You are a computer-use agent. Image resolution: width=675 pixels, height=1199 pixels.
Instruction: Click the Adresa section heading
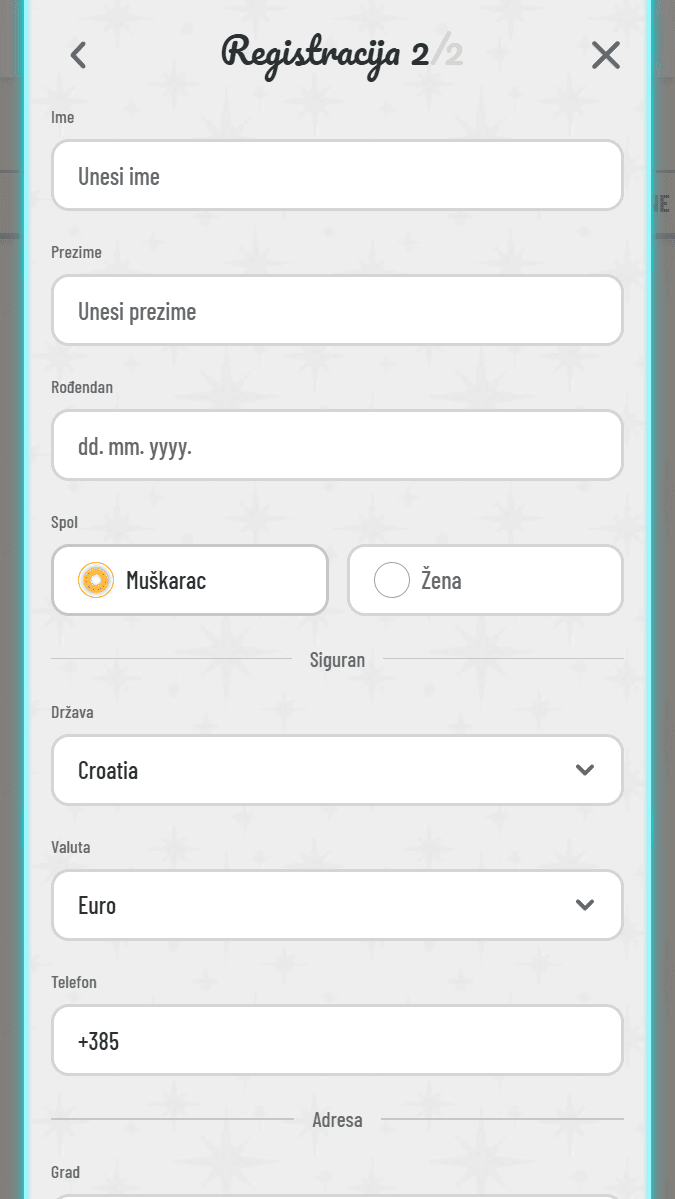click(x=337, y=1120)
